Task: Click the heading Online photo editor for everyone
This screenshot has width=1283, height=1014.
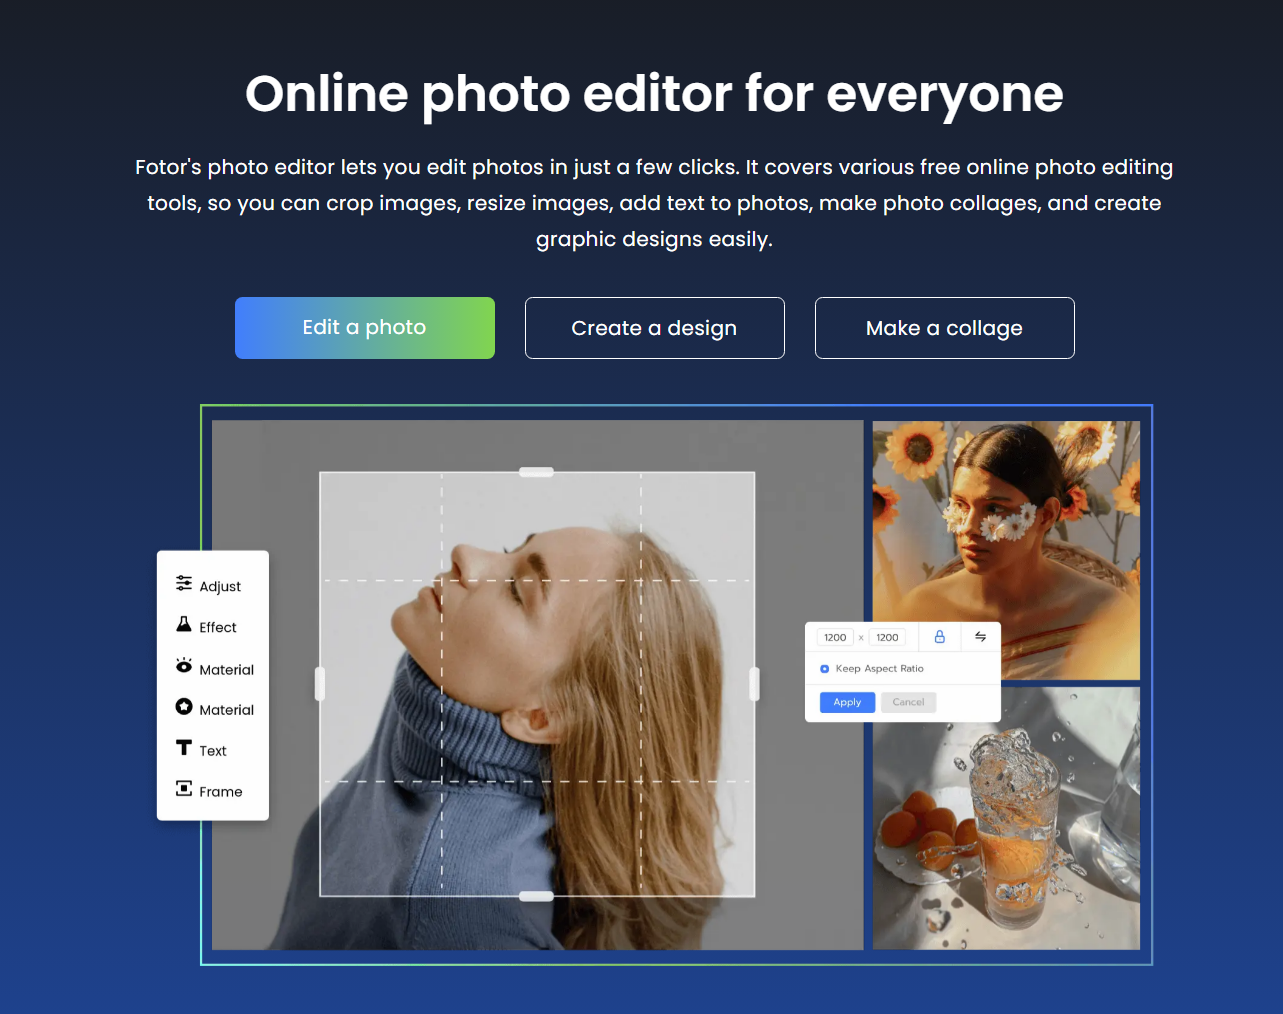Action: tap(654, 94)
